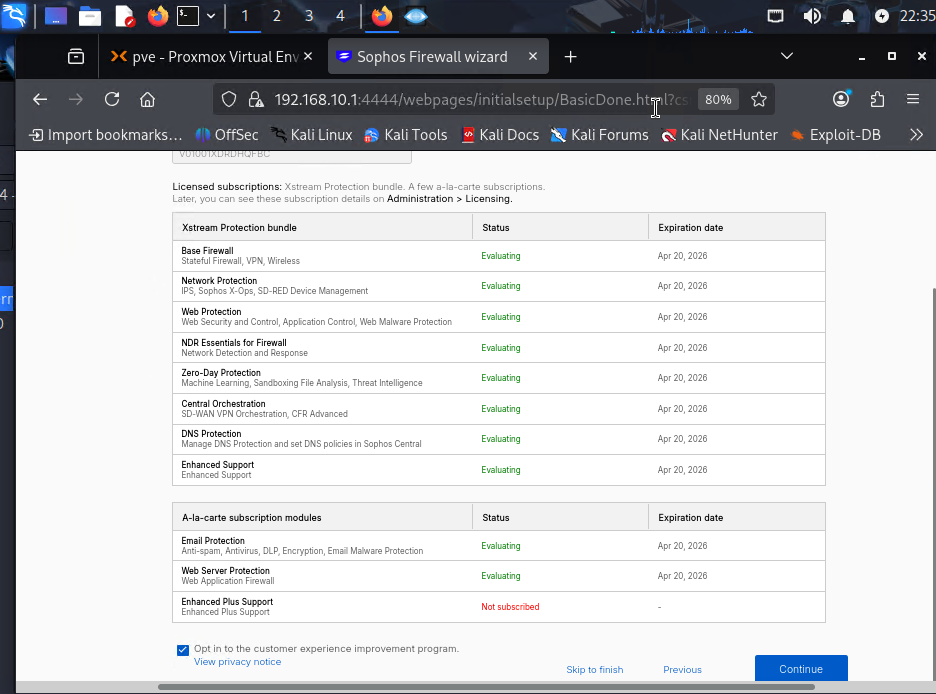Viewport: 936px width, 694px height.
Task: Open the Firefox hamburger application menu
Action: (x=913, y=99)
